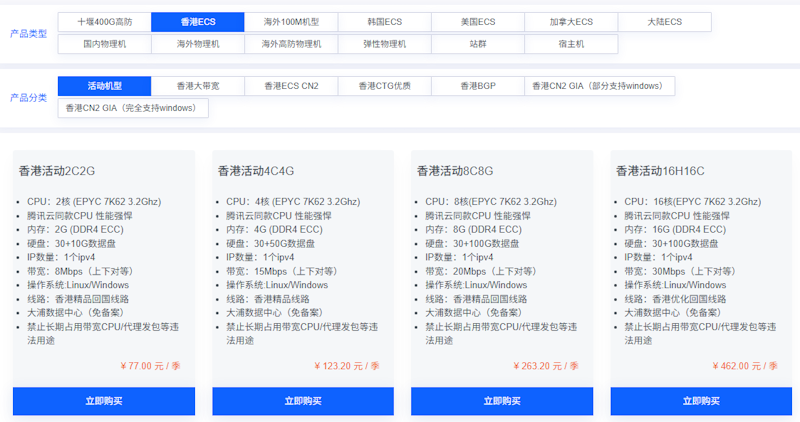Viewport: 800px width, 422px height.
Task: Select the 活动机型 category tab
Action: (104, 86)
